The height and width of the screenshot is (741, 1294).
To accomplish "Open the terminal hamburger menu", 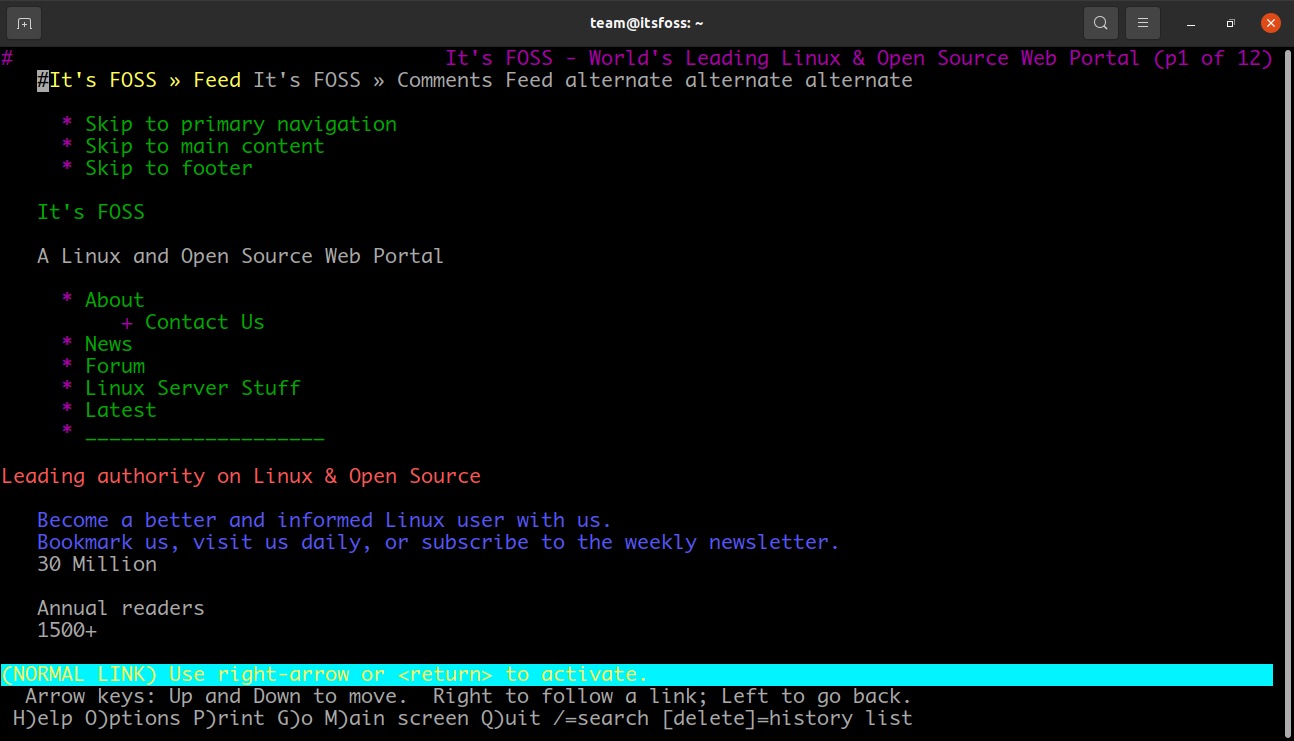I will point(1142,23).
